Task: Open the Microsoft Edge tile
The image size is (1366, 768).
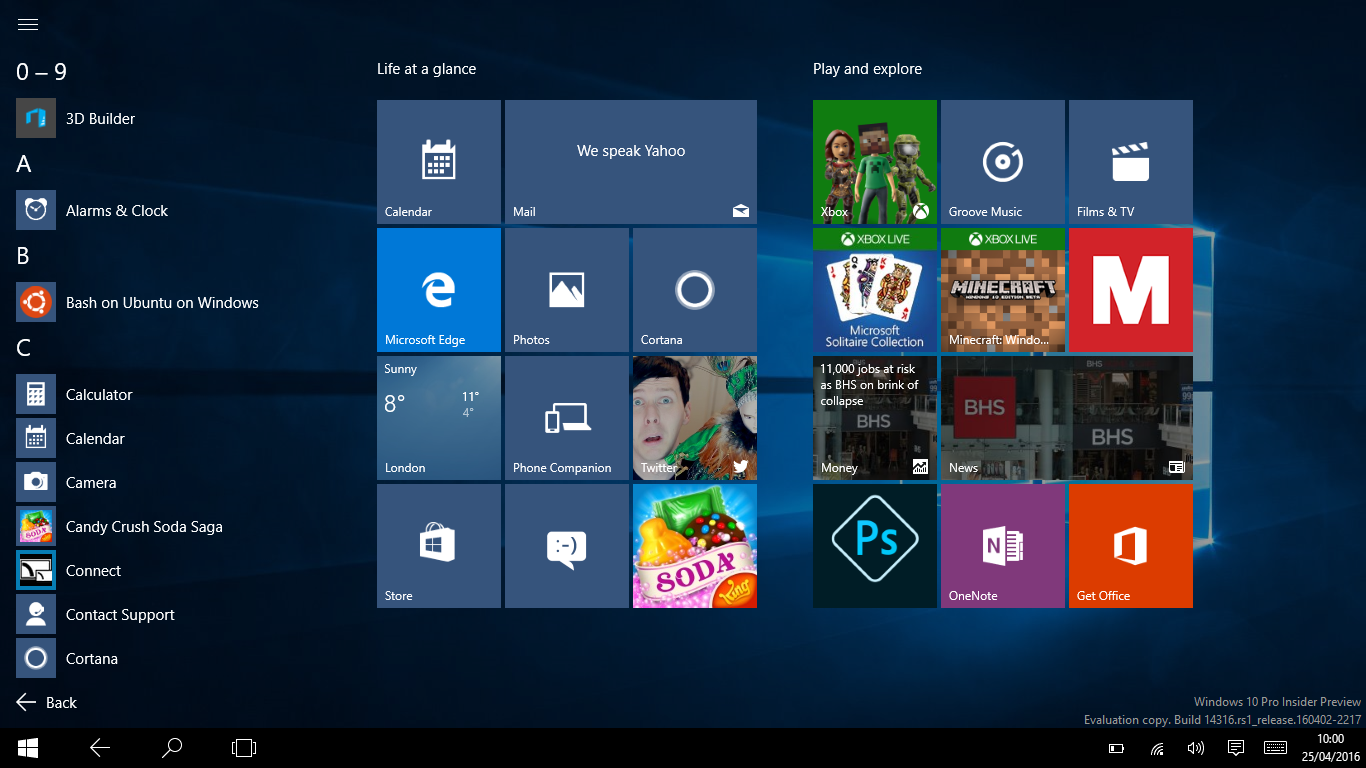Action: click(438, 290)
